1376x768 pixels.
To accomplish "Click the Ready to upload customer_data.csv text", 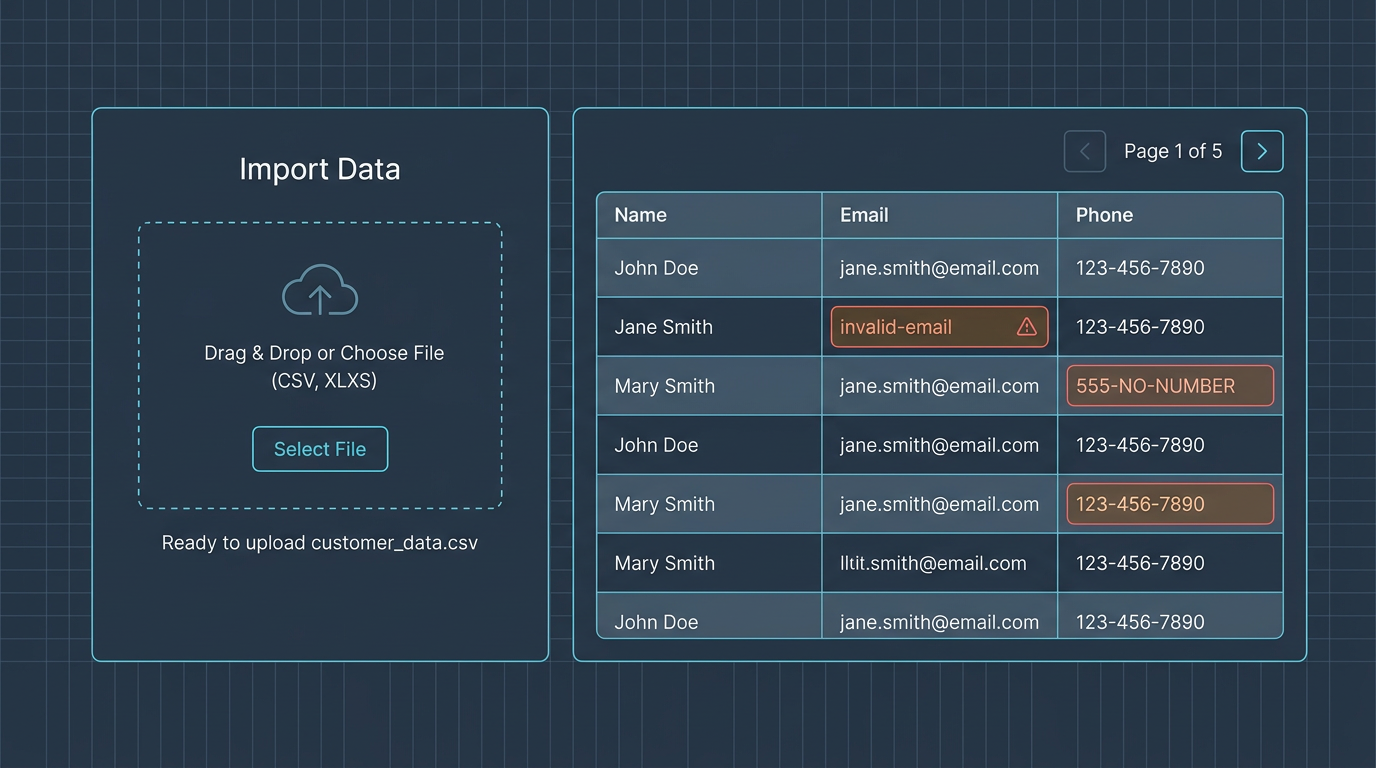I will (x=320, y=542).
